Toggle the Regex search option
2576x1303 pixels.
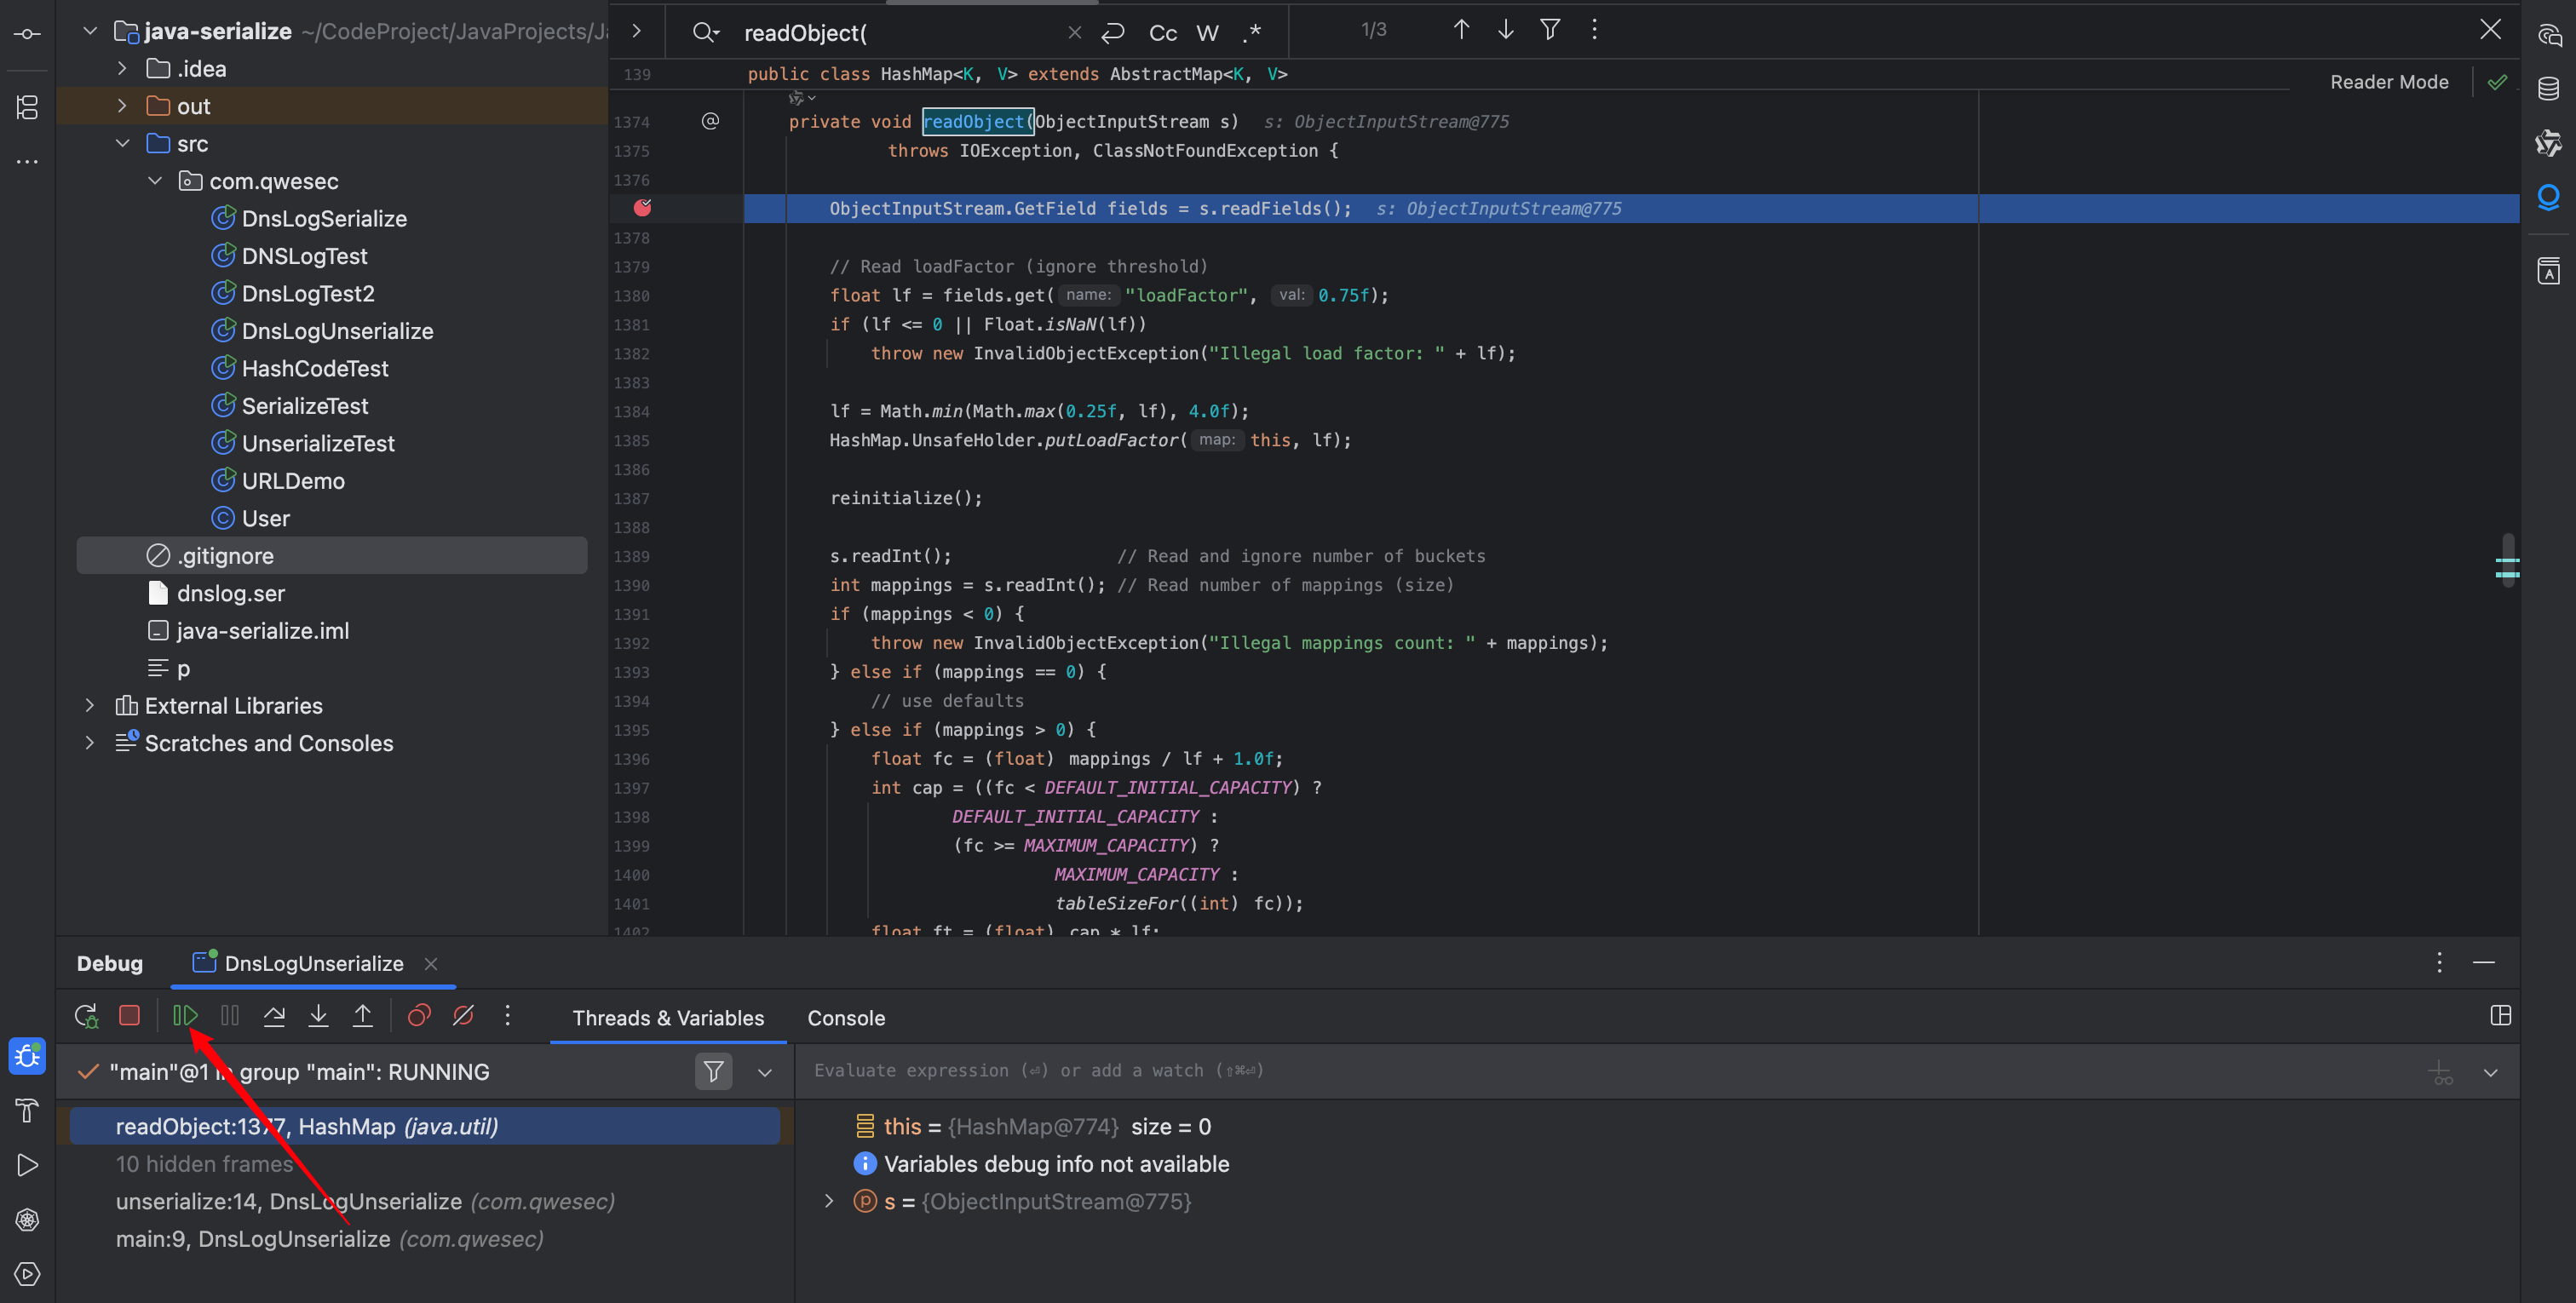coord(1252,33)
